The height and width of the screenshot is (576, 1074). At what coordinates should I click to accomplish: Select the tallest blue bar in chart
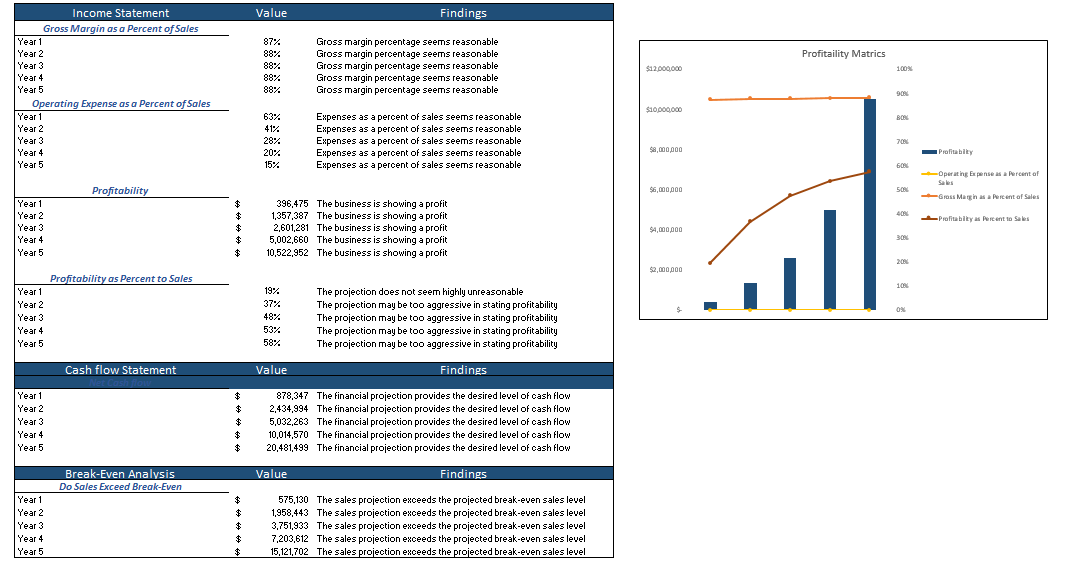(869, 204)
